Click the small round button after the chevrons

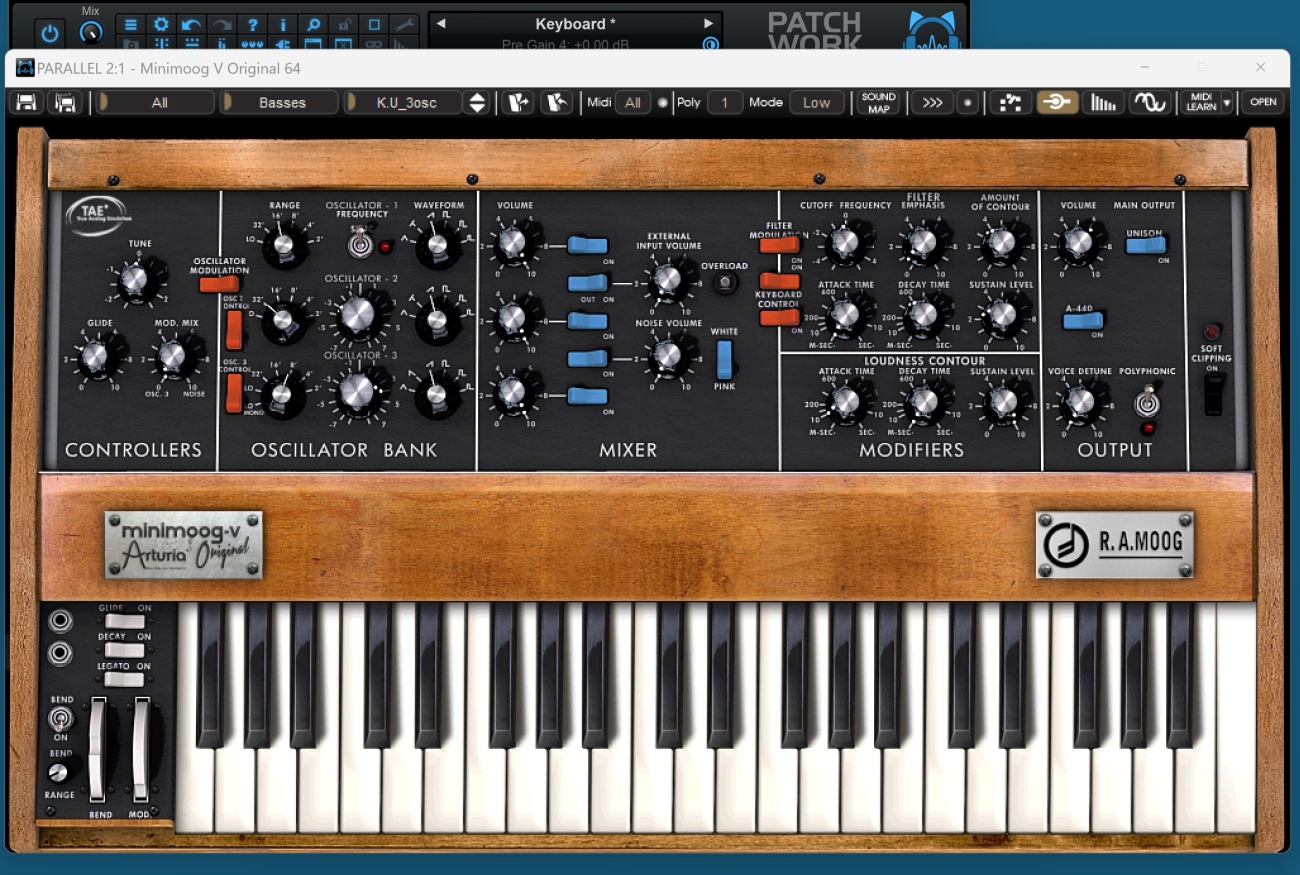(x=967, y=102)
